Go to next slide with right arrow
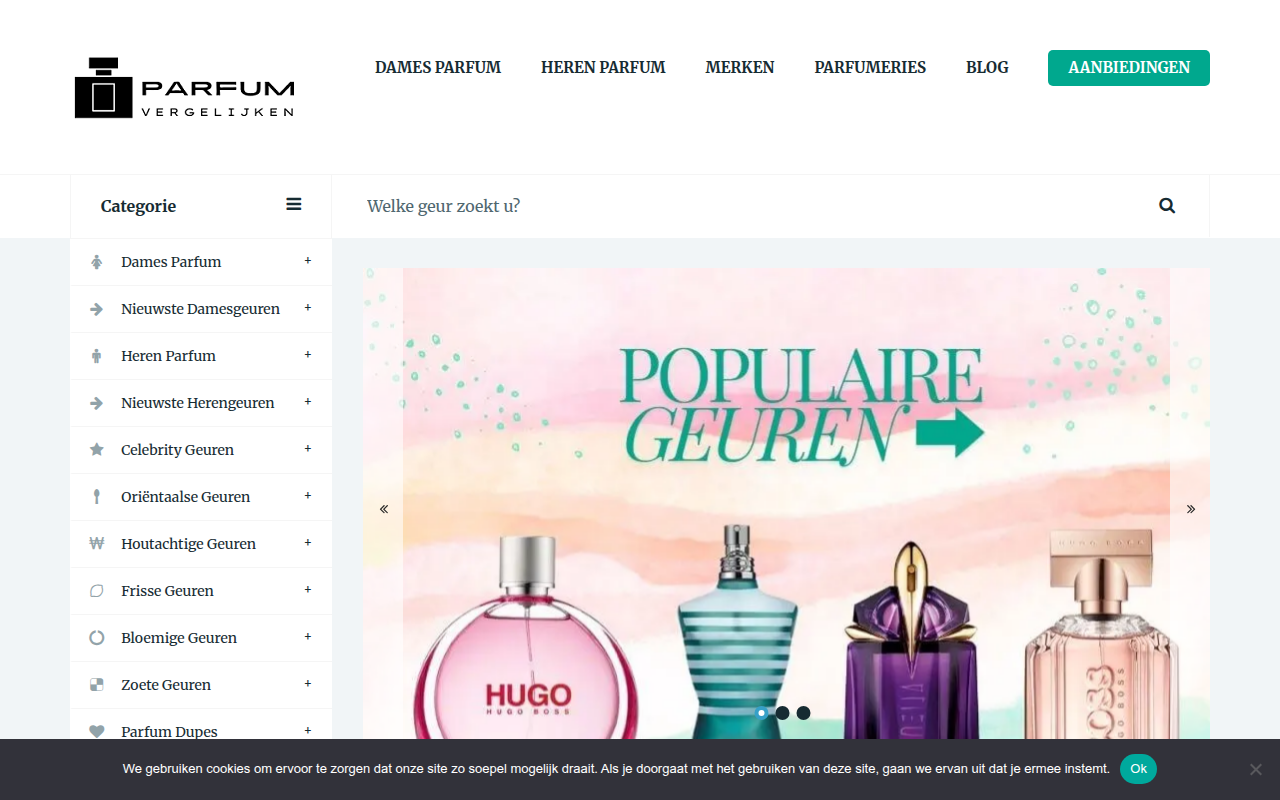 [x=1191, y=509]
